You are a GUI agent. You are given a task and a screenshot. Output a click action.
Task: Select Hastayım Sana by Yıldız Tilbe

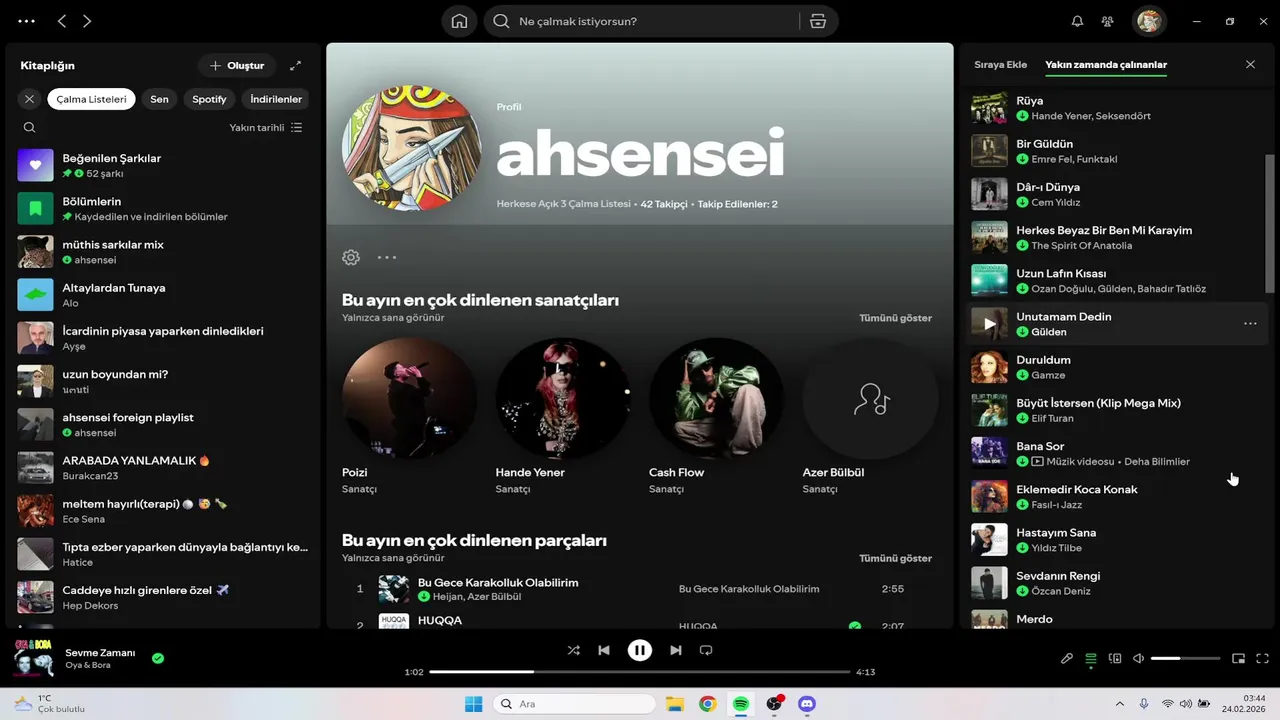[x=1117, y=540]
